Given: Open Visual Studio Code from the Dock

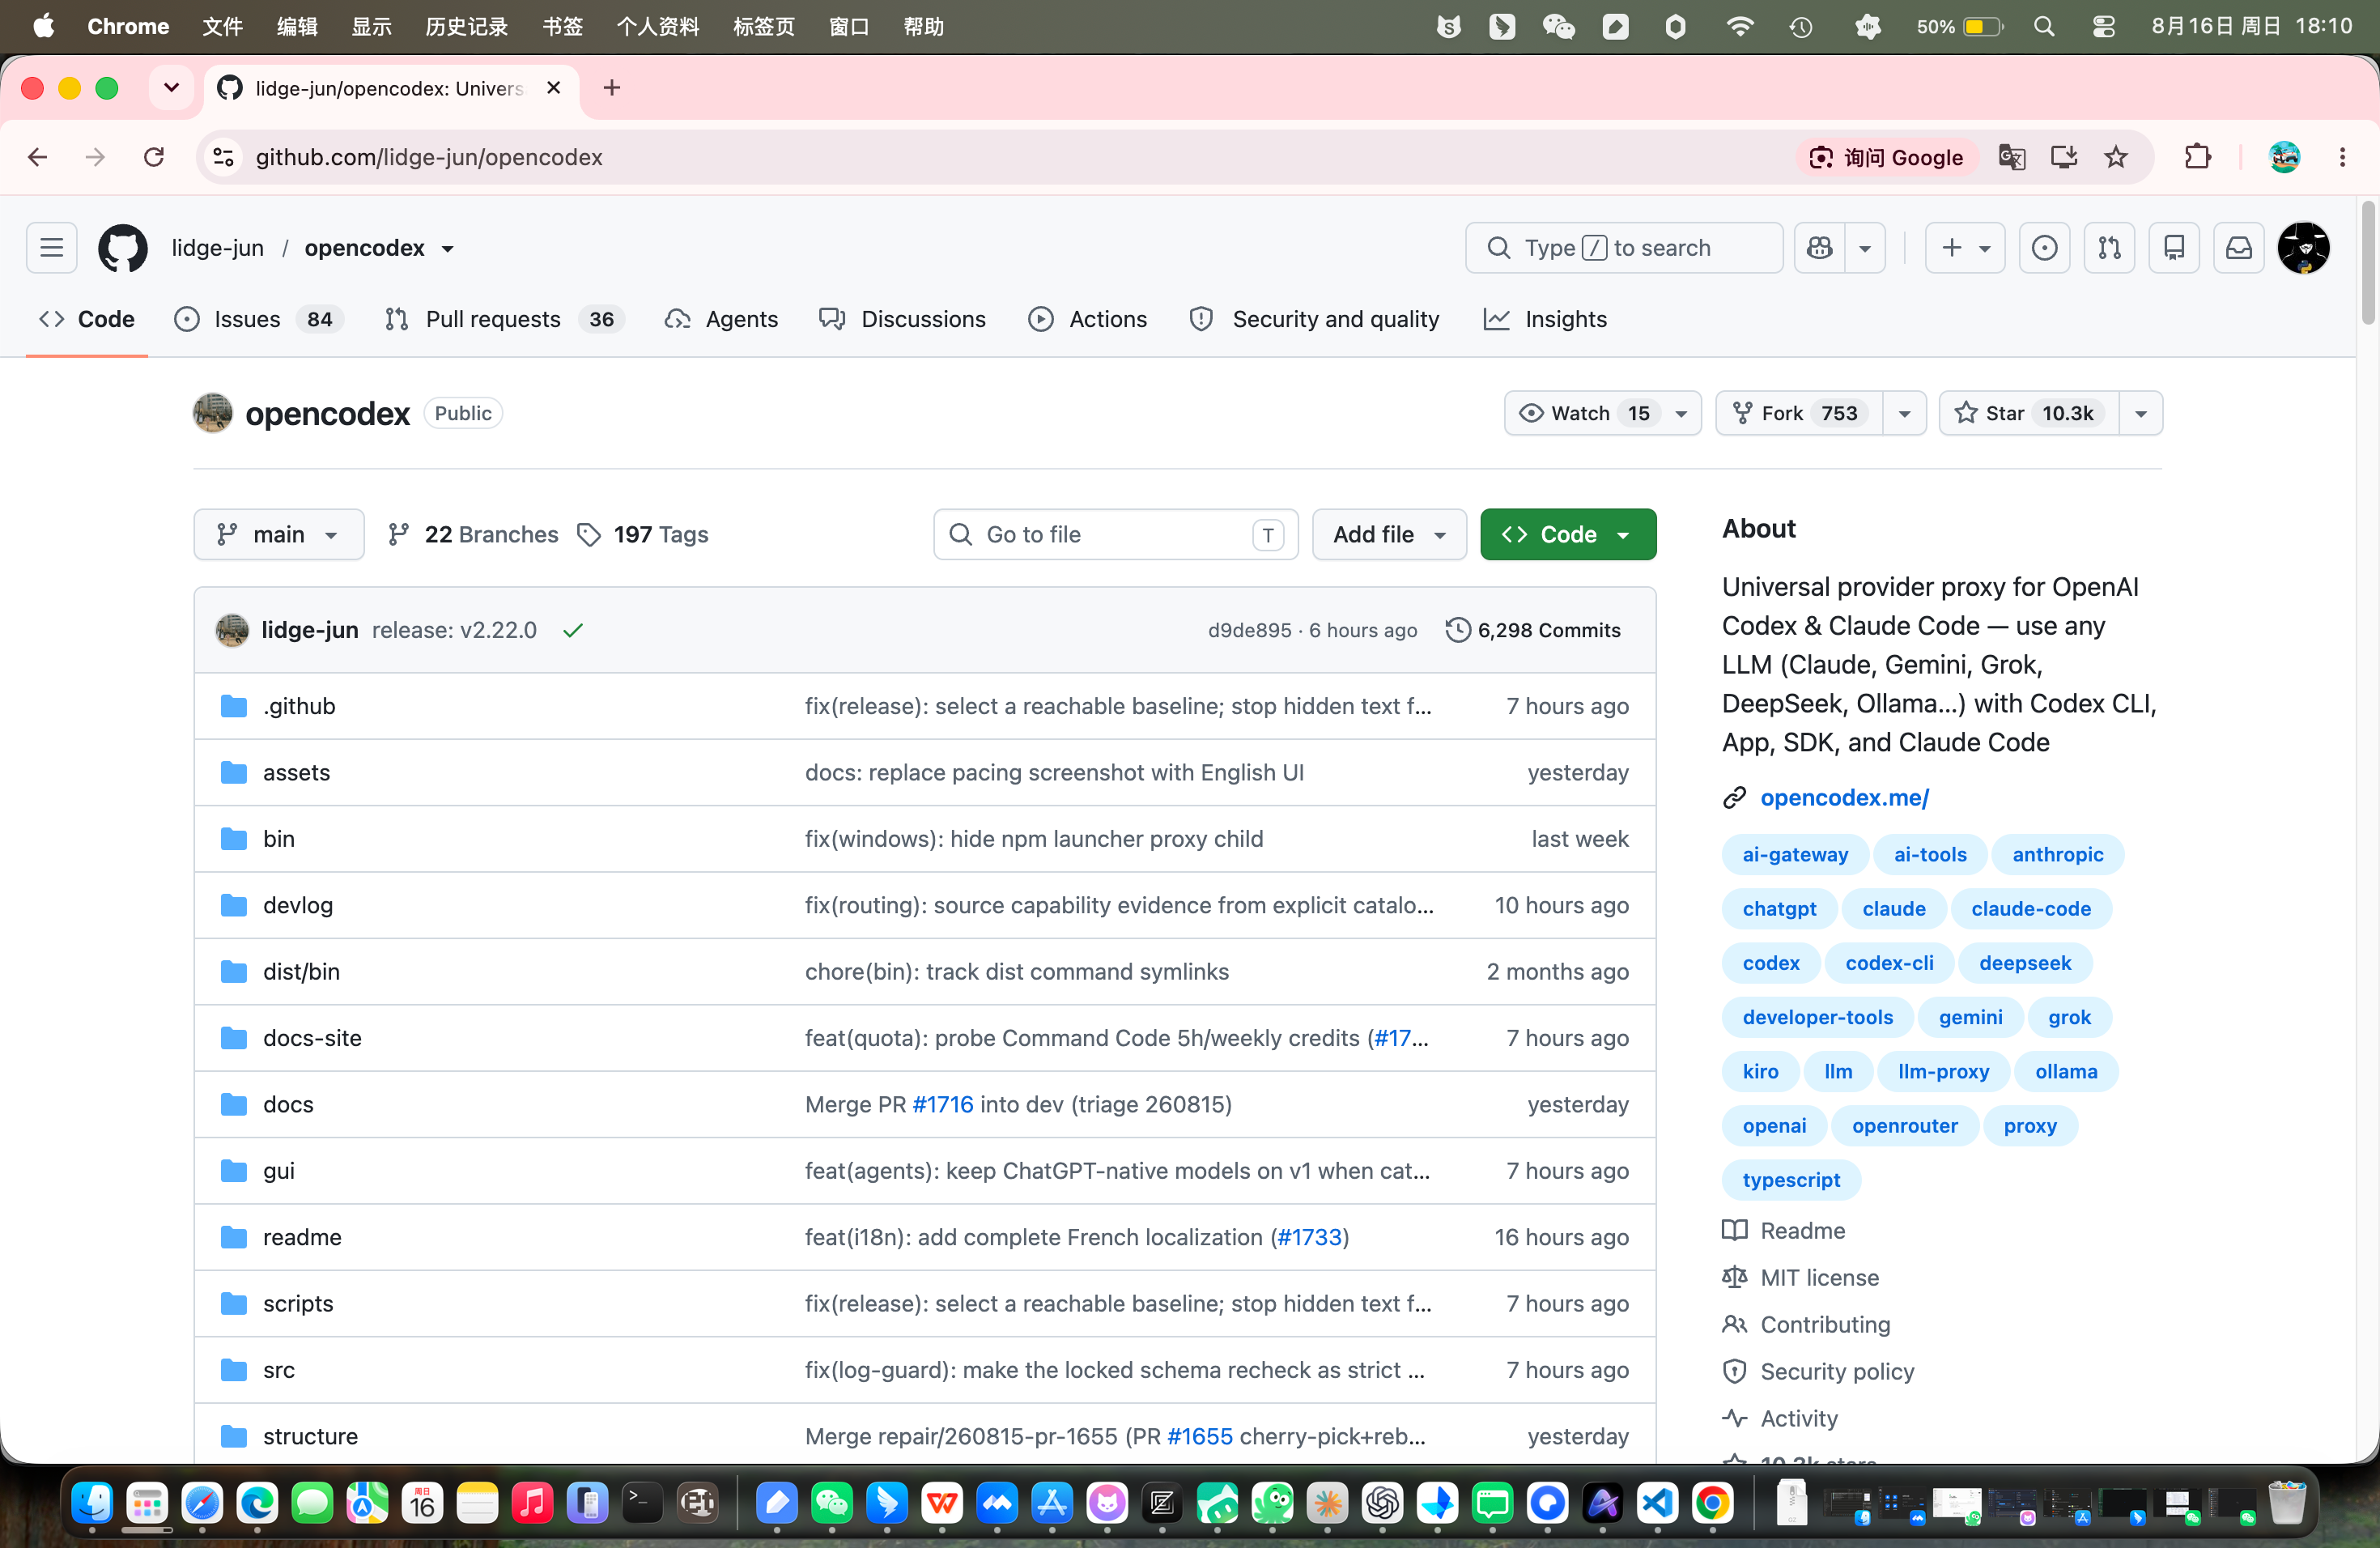Looking at the screenshot, I should click(x=1657, y=1503).
